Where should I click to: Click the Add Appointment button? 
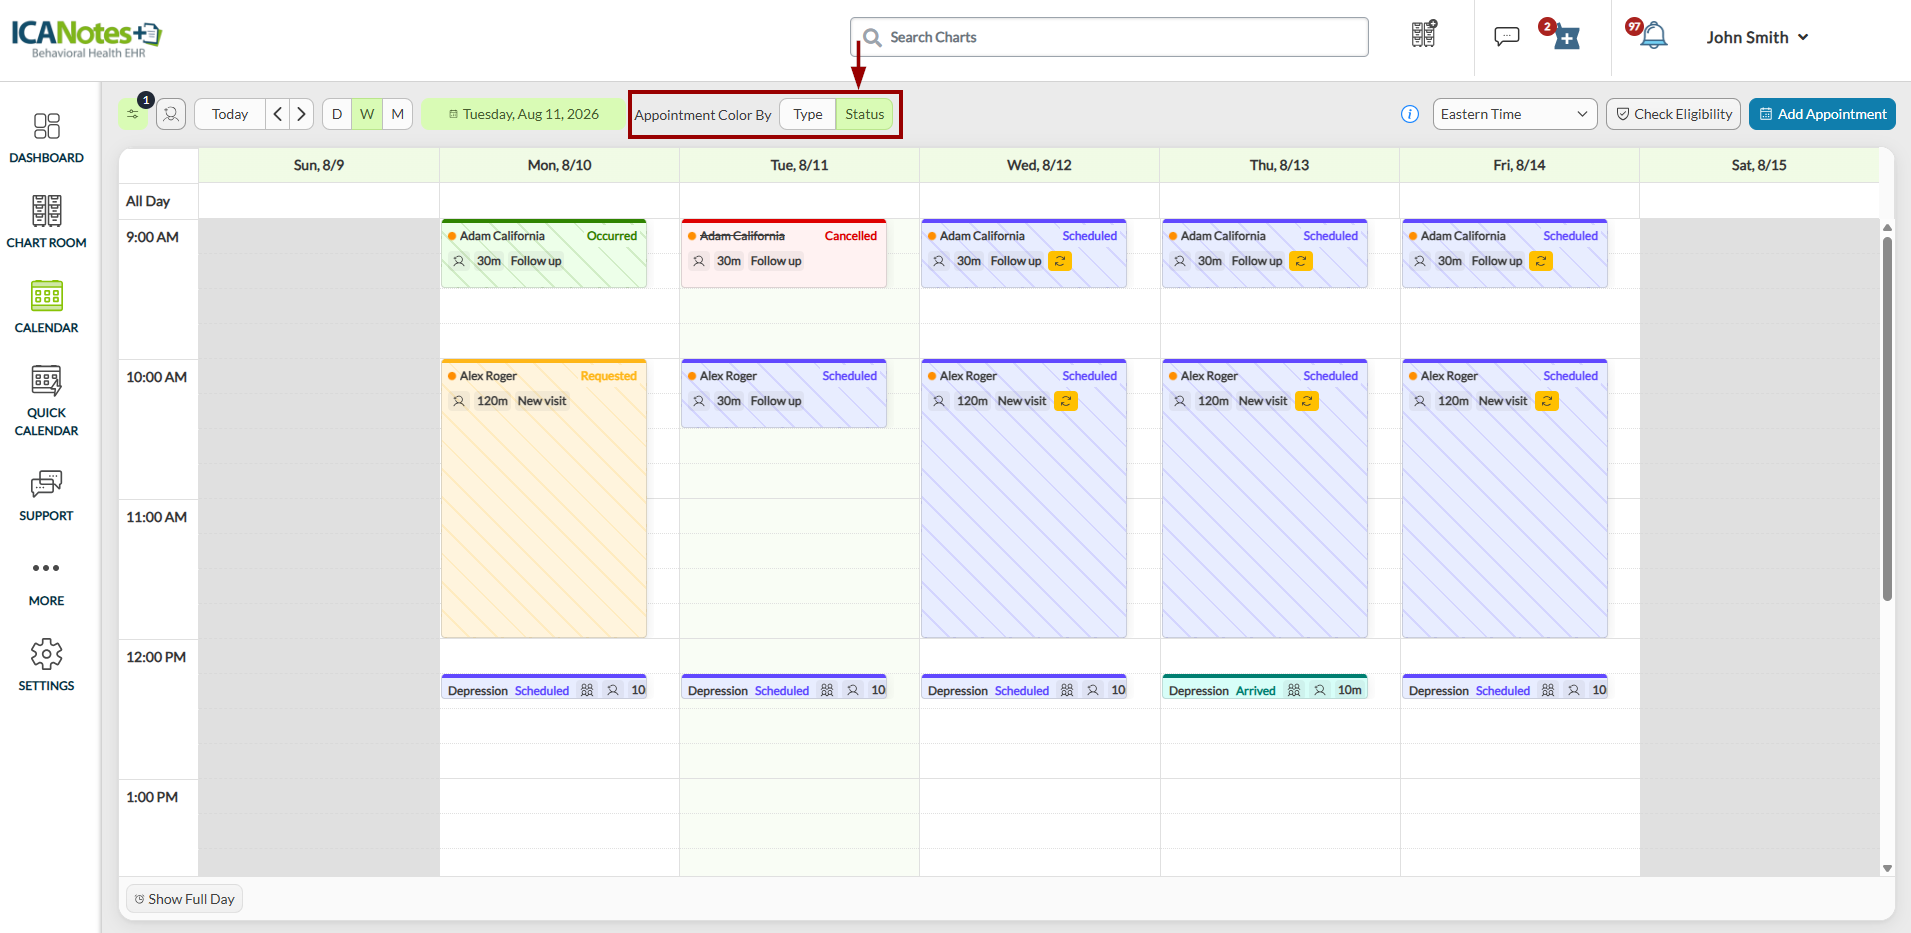pyautogui.click(x=1822, y=114)
